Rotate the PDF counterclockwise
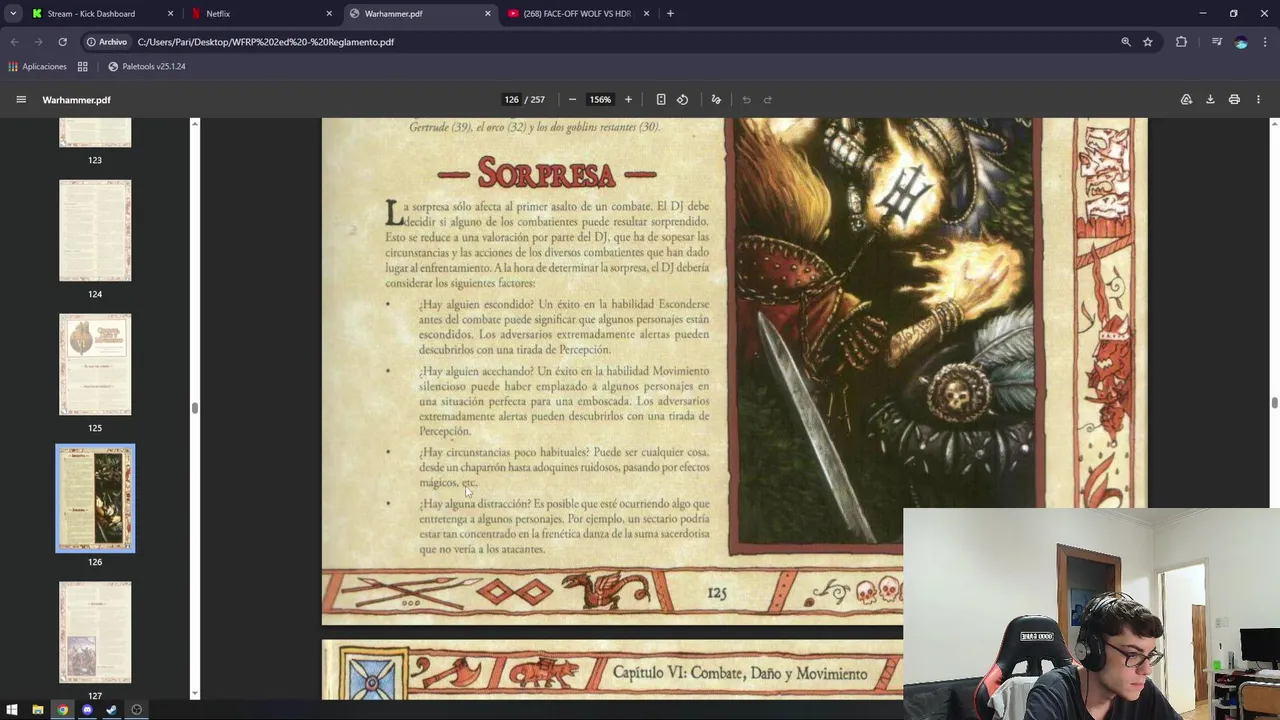The image size is (1280, 720). coord(682,99)
